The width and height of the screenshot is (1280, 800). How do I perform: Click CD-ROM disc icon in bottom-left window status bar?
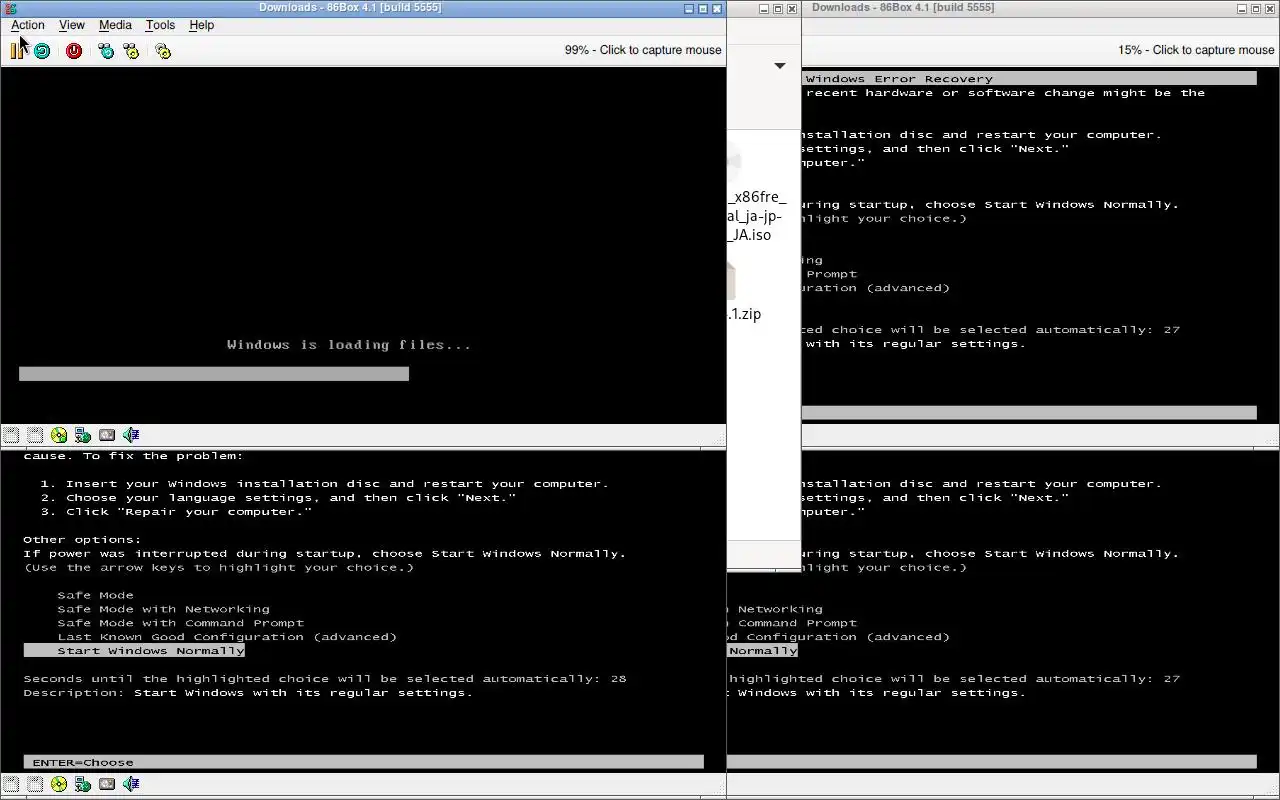click(x=59, y=784)
